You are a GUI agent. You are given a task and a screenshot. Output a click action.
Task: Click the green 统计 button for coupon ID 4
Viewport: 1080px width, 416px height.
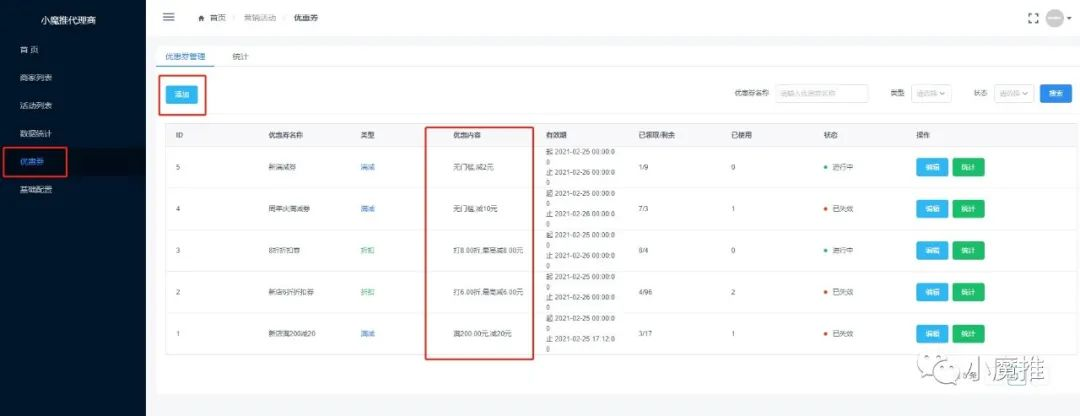968,208
